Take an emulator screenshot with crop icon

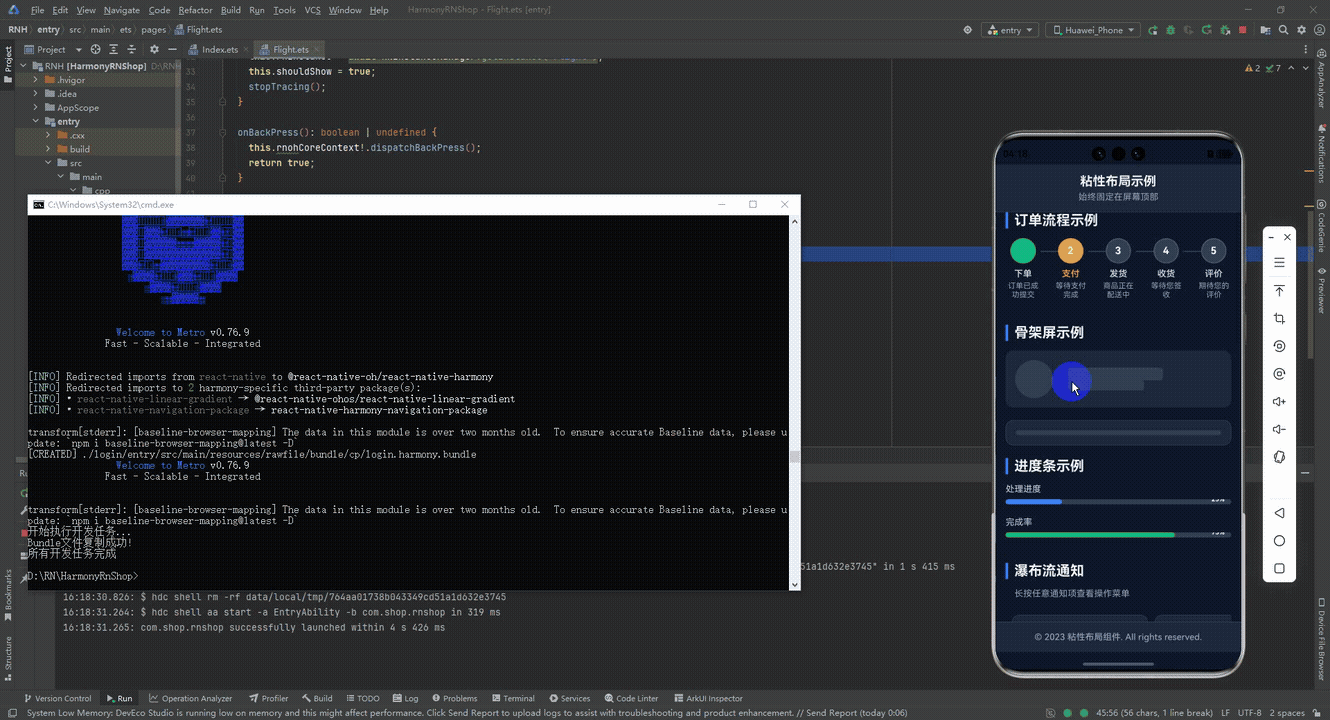point(1279,319)
